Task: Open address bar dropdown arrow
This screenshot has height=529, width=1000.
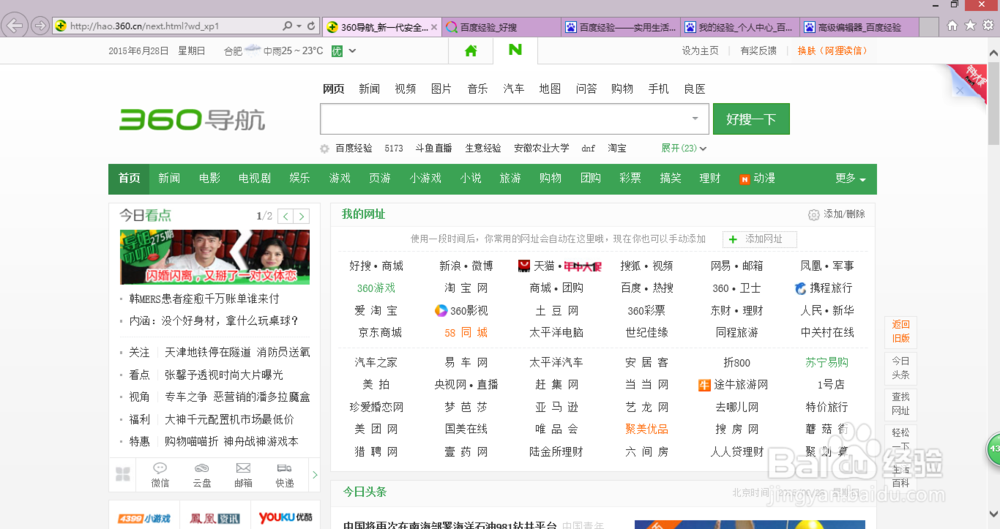Action: pyautogui.click(x=299, y=26)
